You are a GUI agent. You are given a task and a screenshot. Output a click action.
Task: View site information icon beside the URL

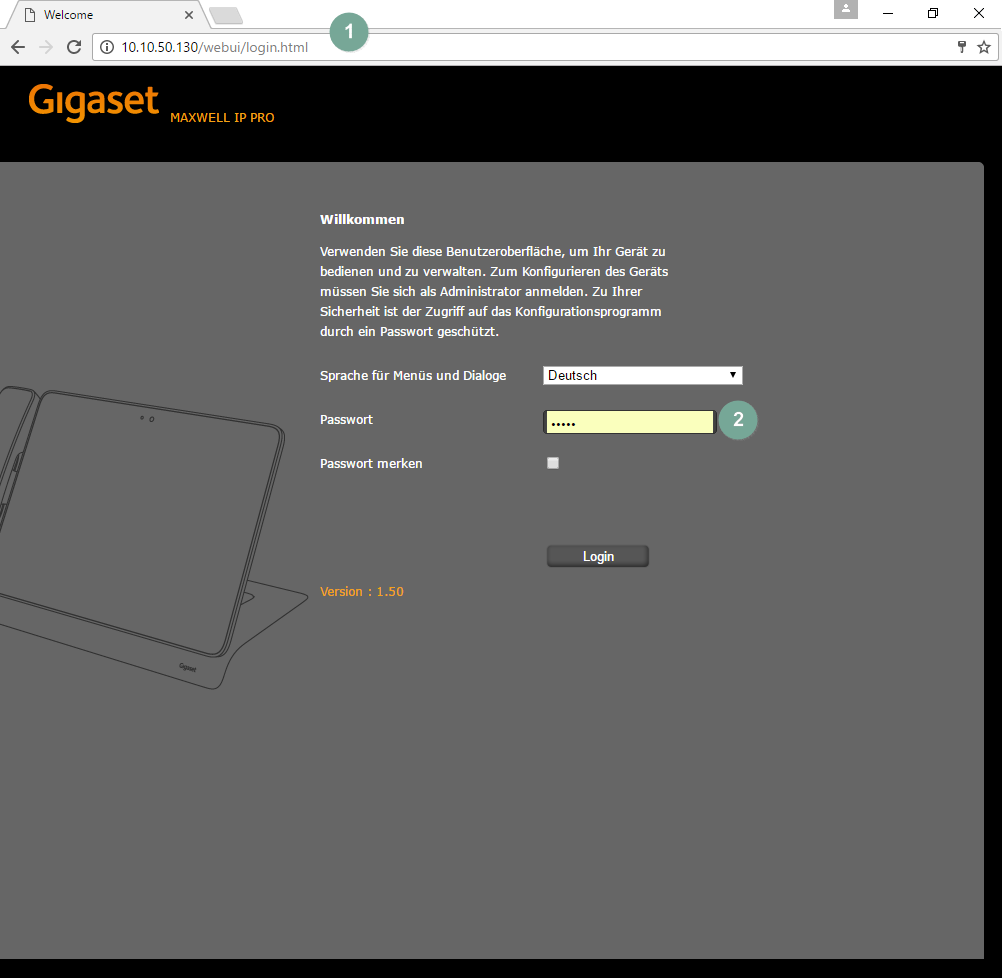[x=107, y=47]
